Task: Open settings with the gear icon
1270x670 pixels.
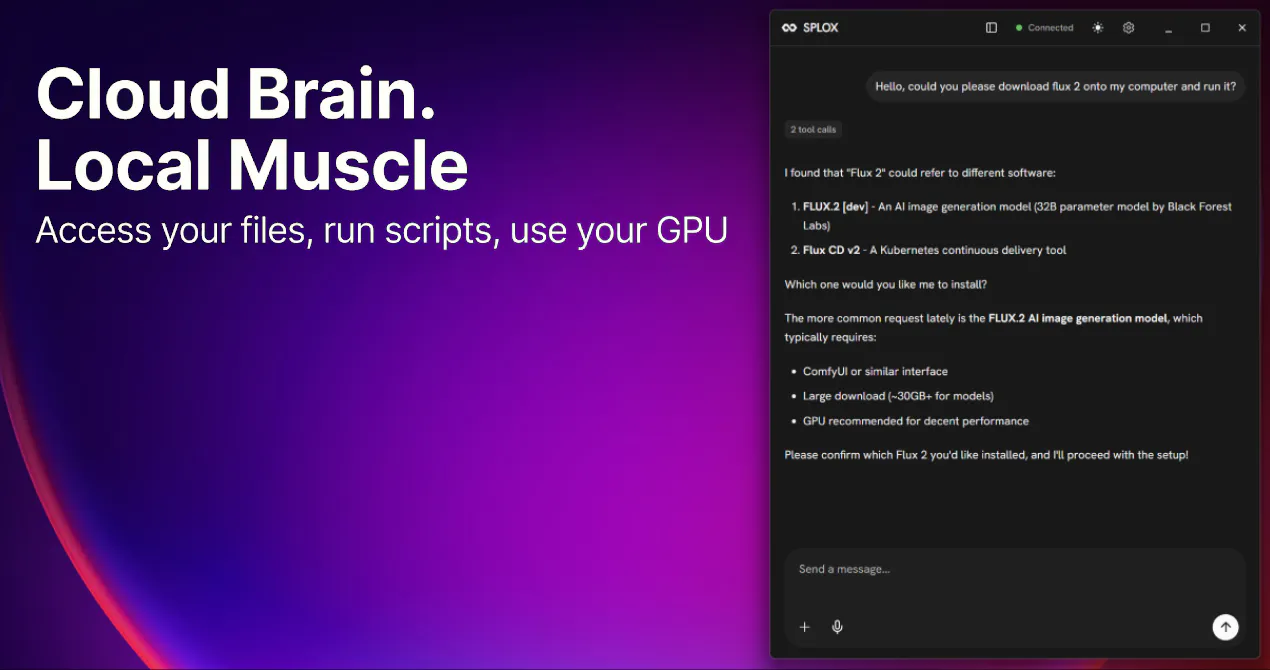Action: point(1128,28)
